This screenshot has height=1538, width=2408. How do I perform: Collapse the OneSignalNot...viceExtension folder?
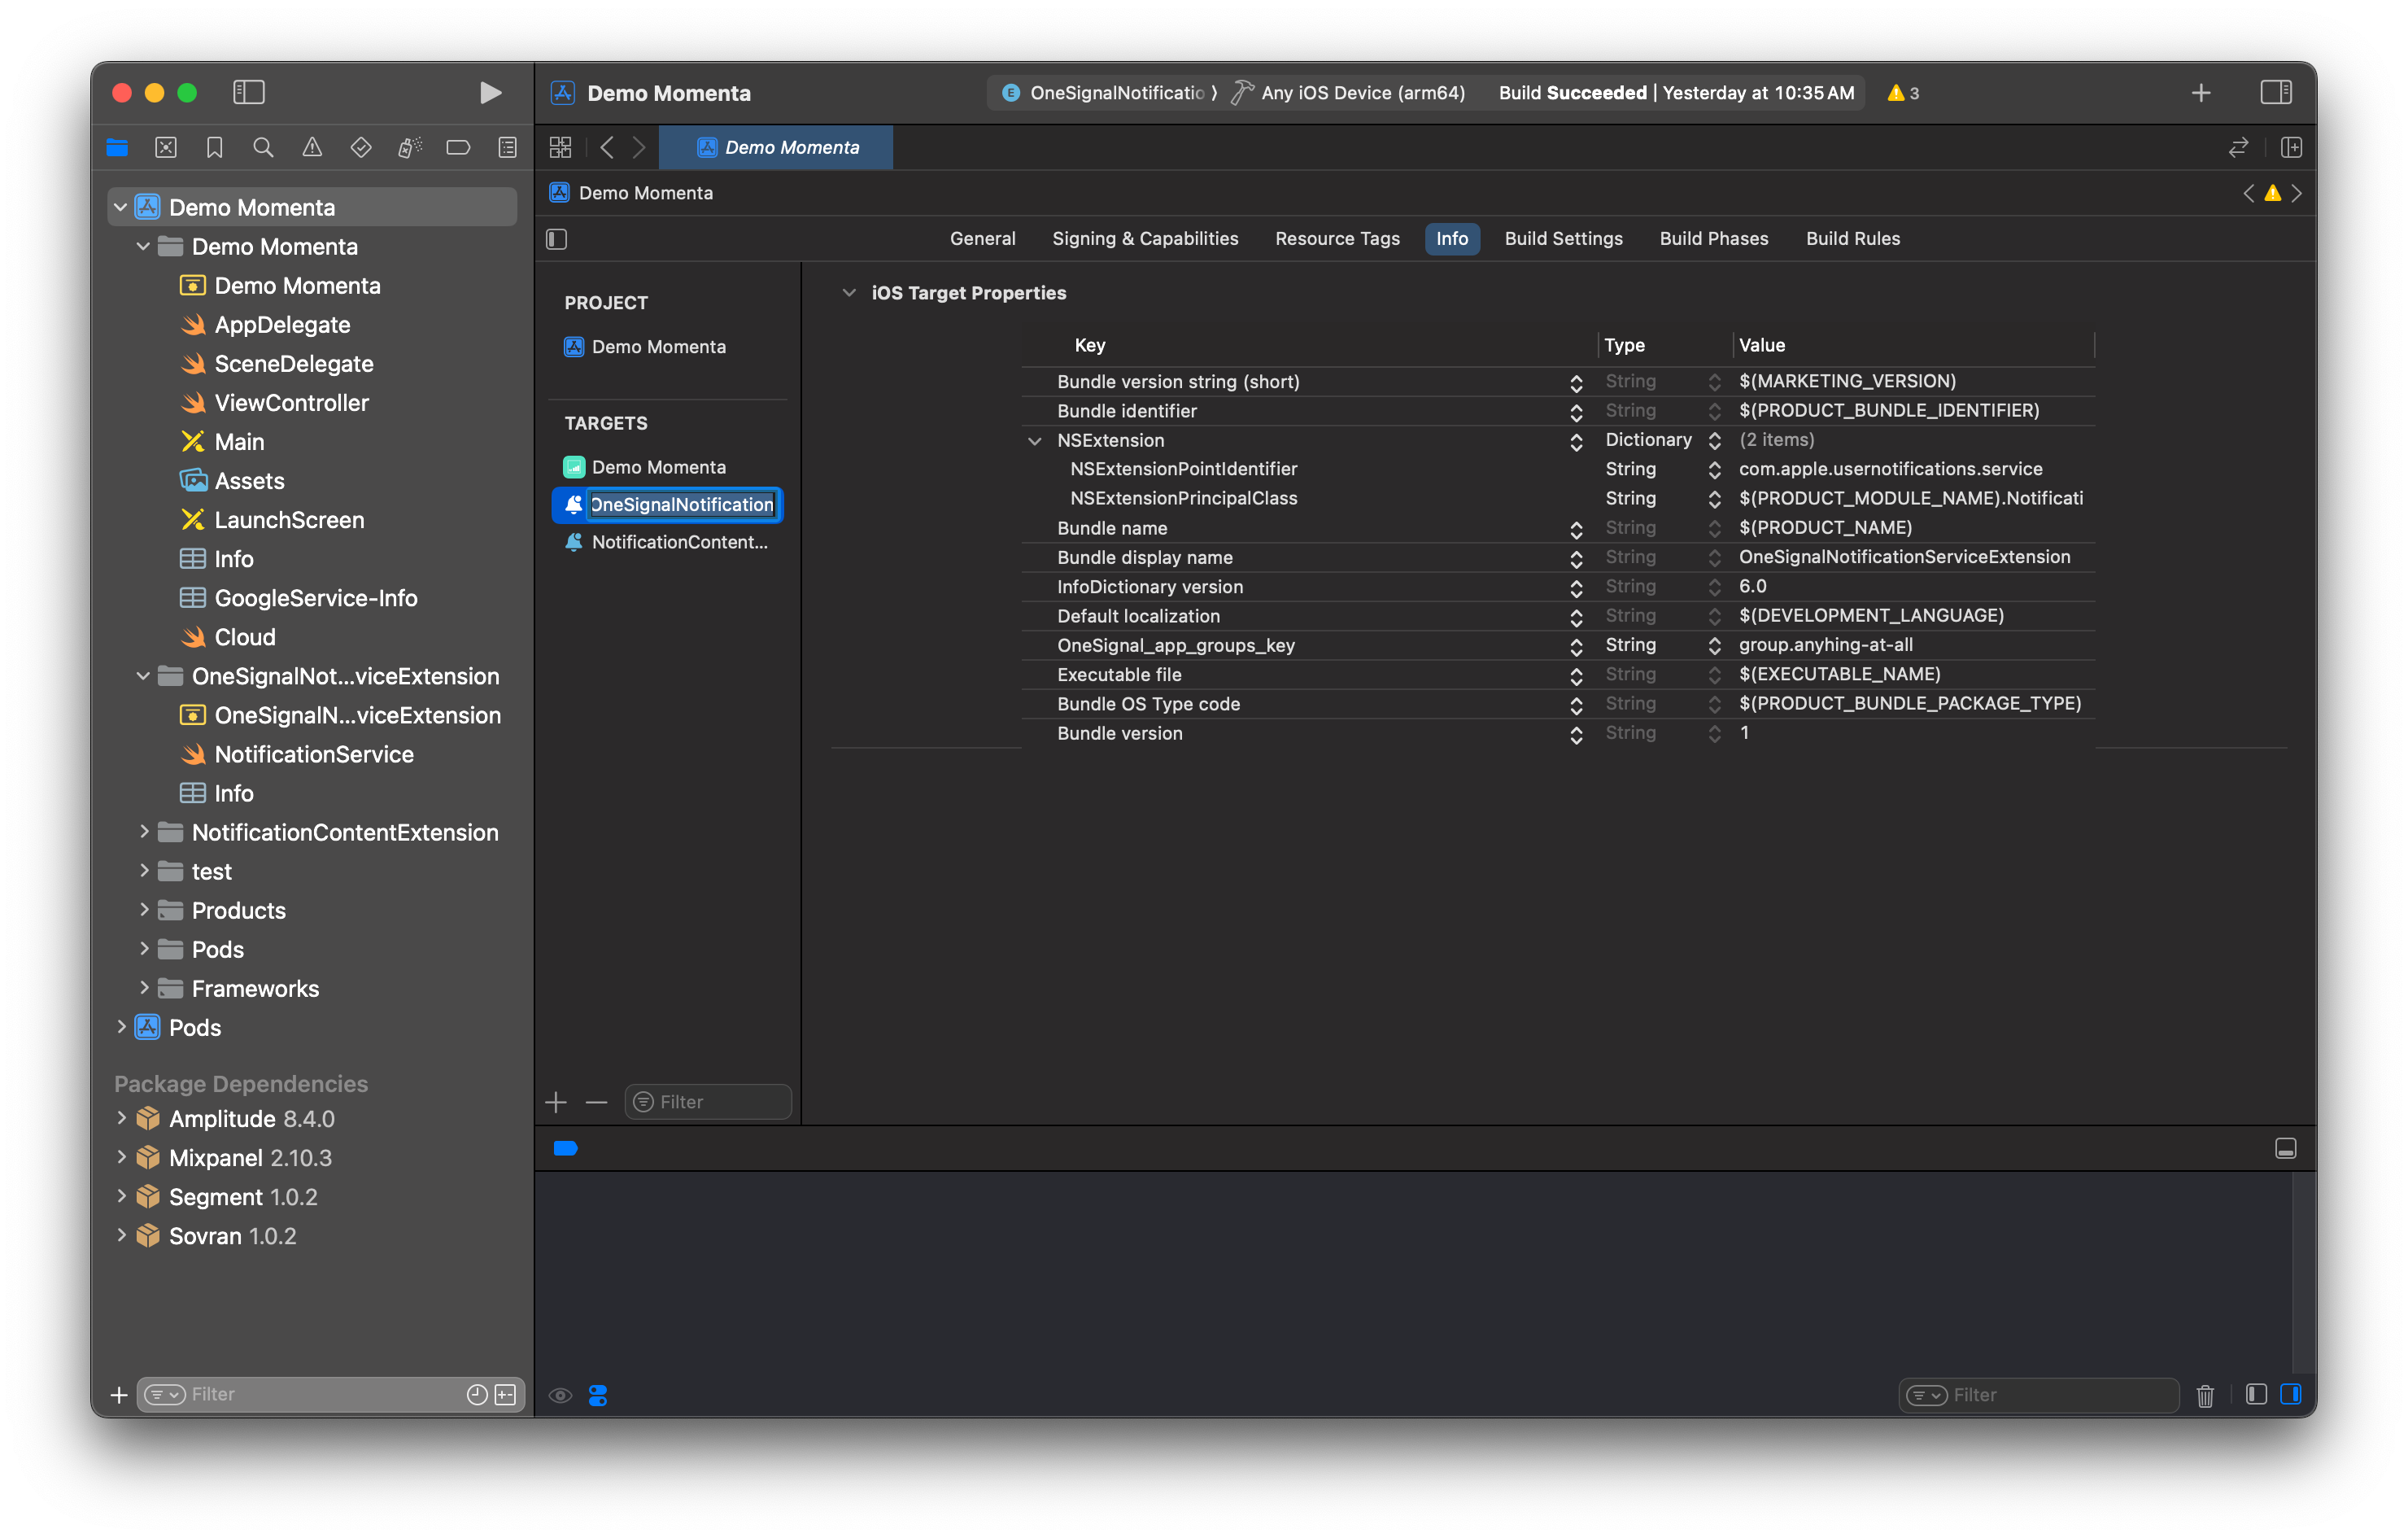click(x=144, y=676)
